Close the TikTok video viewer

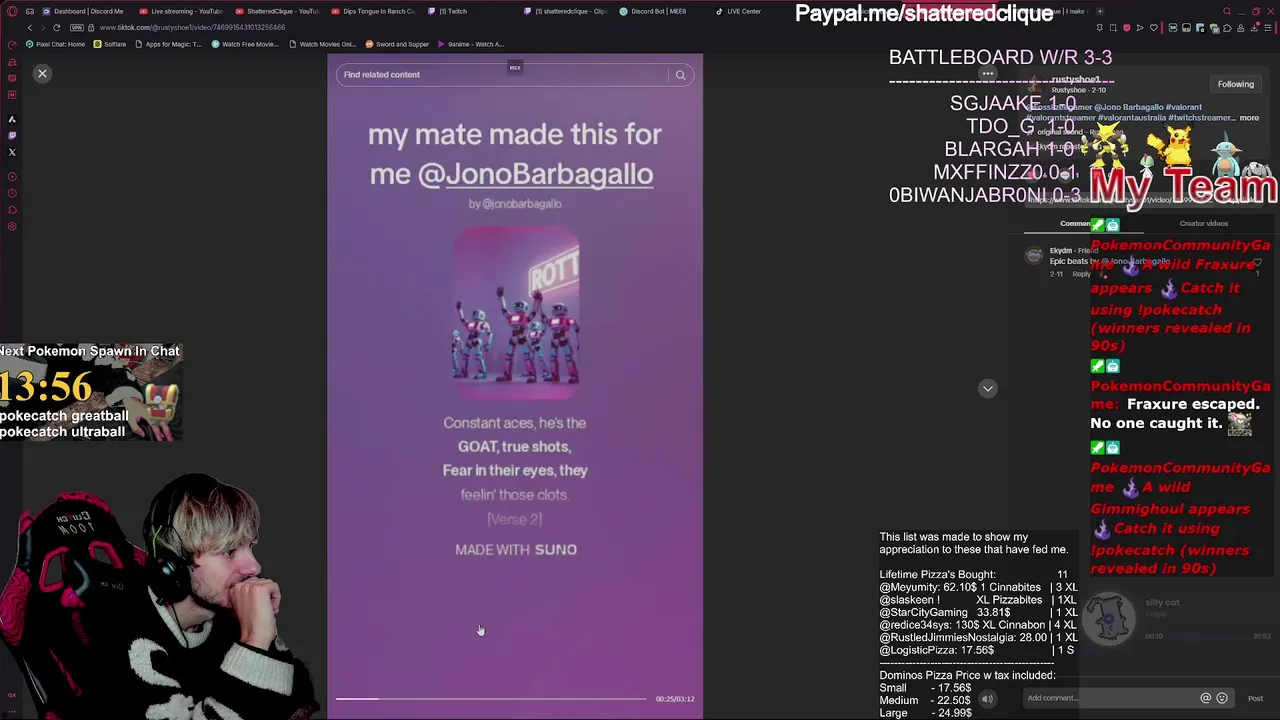pyautogui.click(x=42, y=73)
